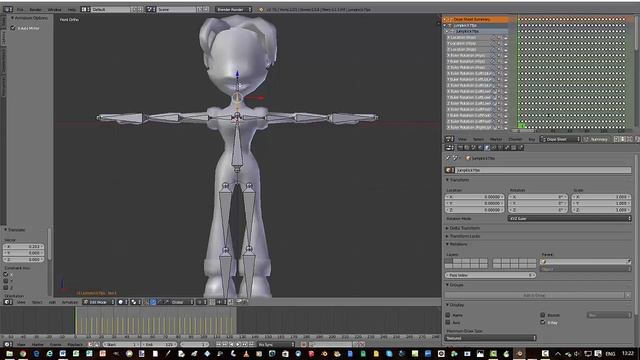Viewport: 640px width, 360px height.
Task: Open the 3D View editor type selector
Action: click(x=8, y=302)
